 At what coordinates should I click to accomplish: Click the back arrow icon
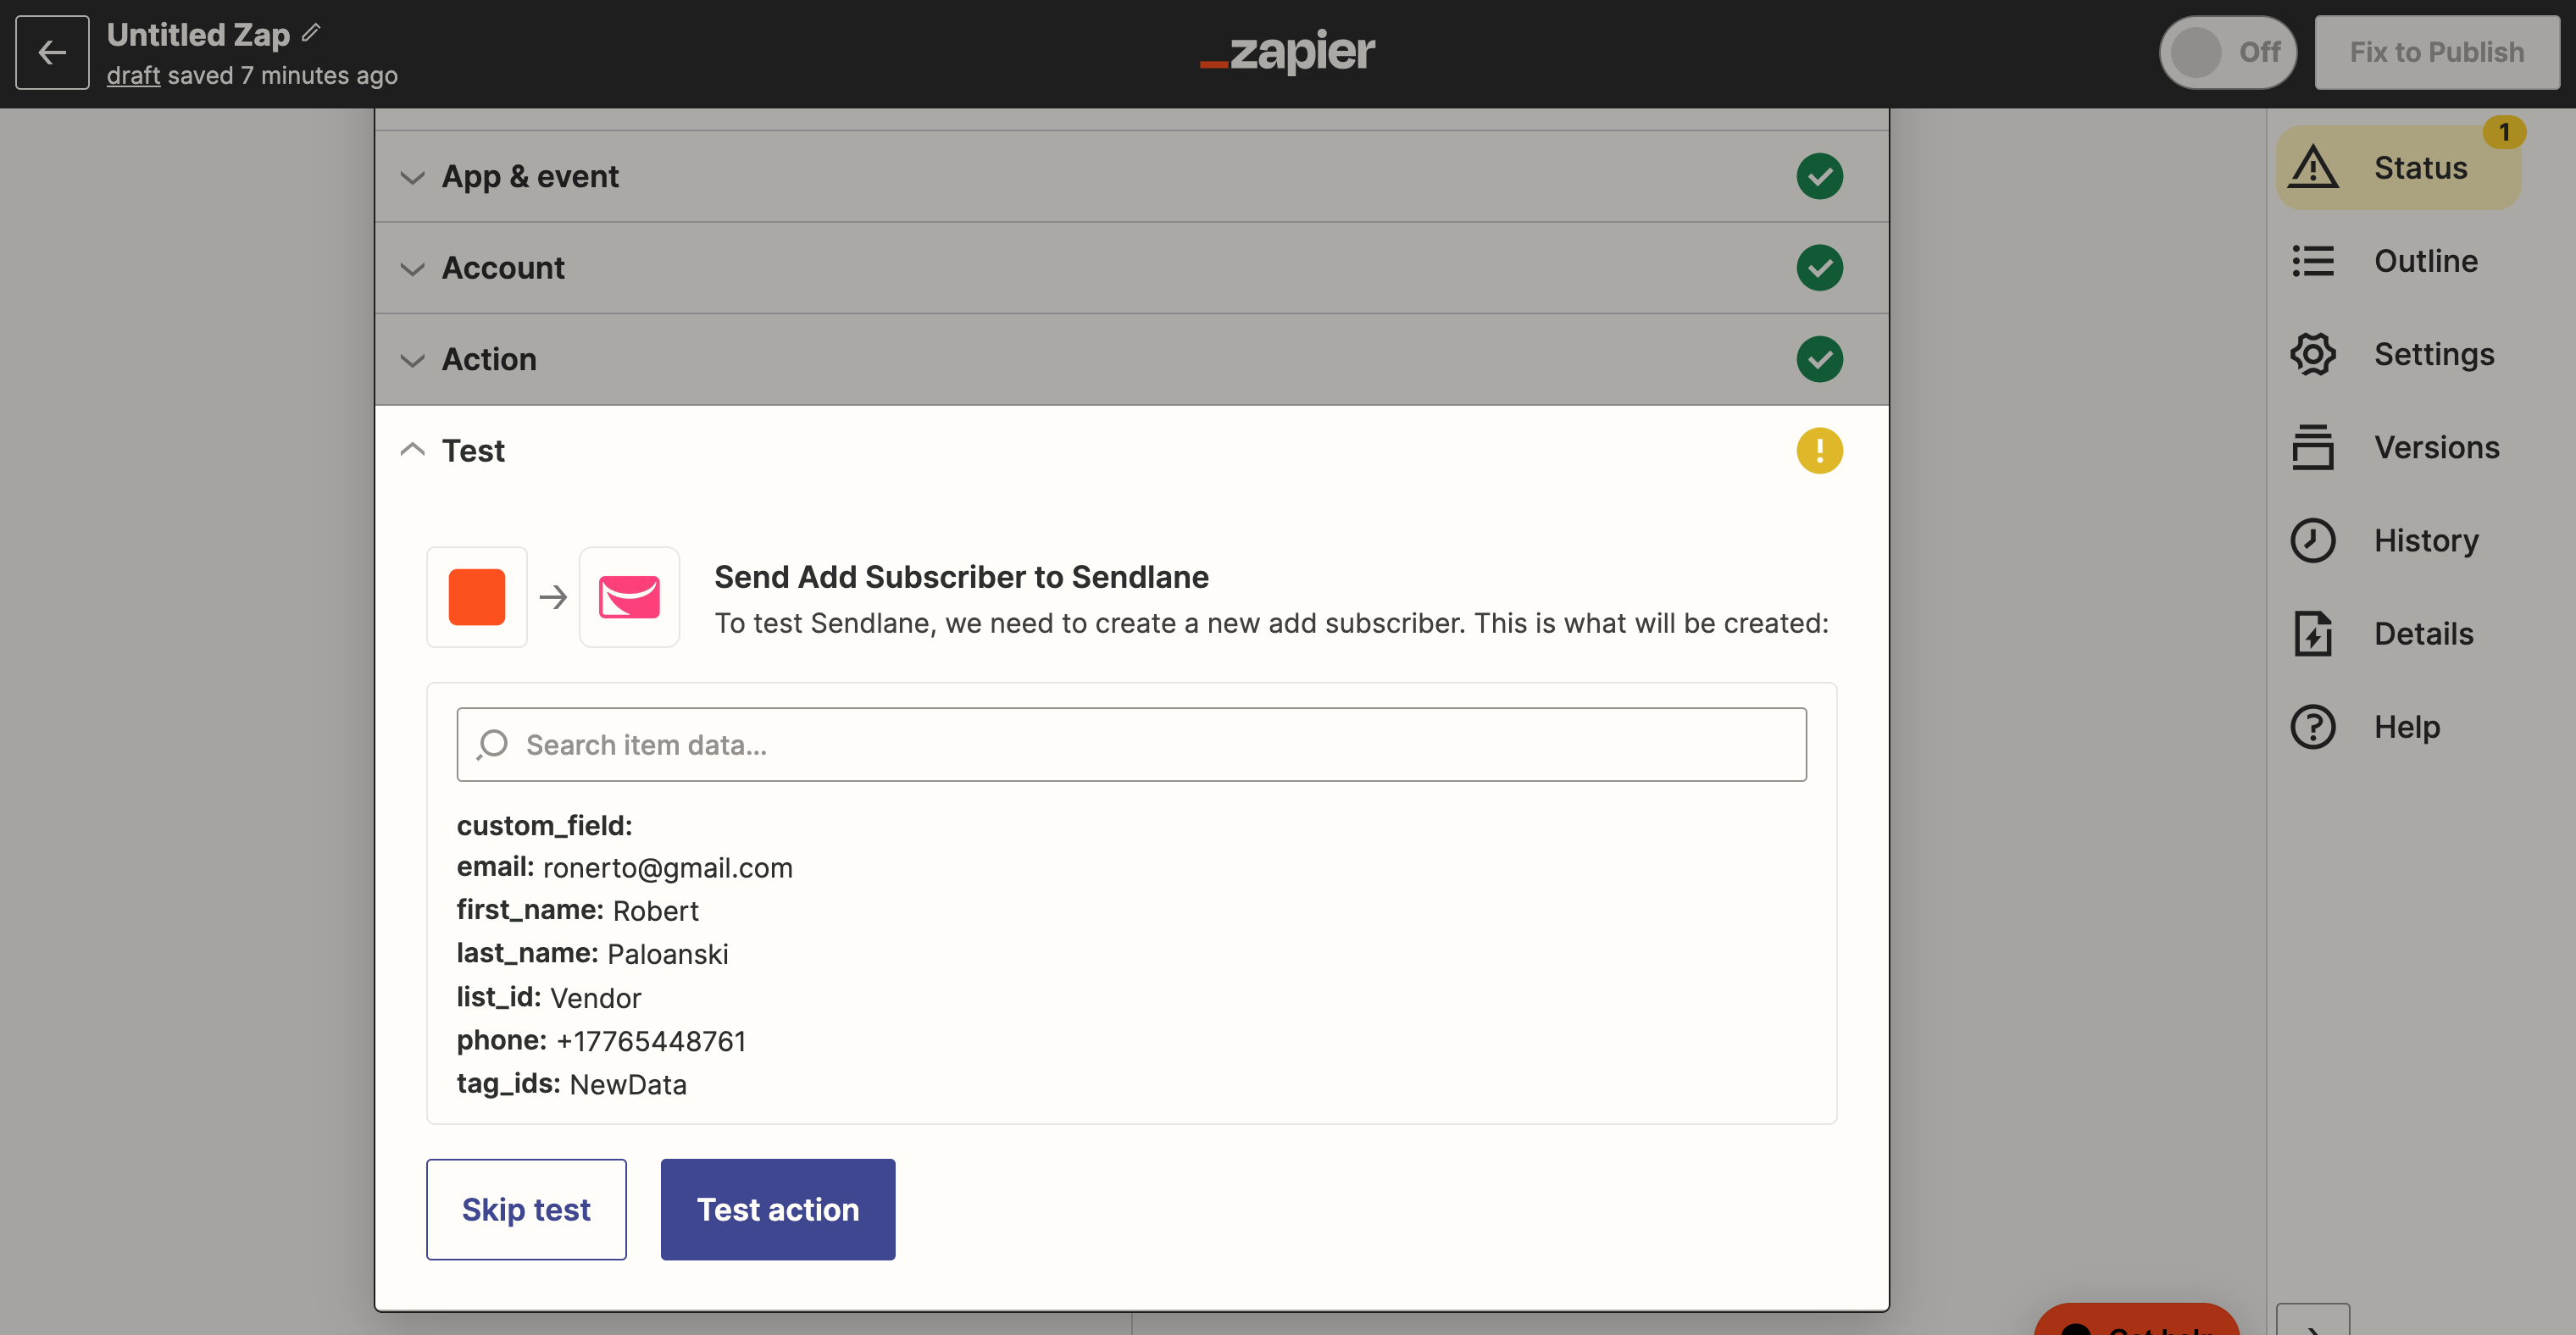click(x=52, y=52)
